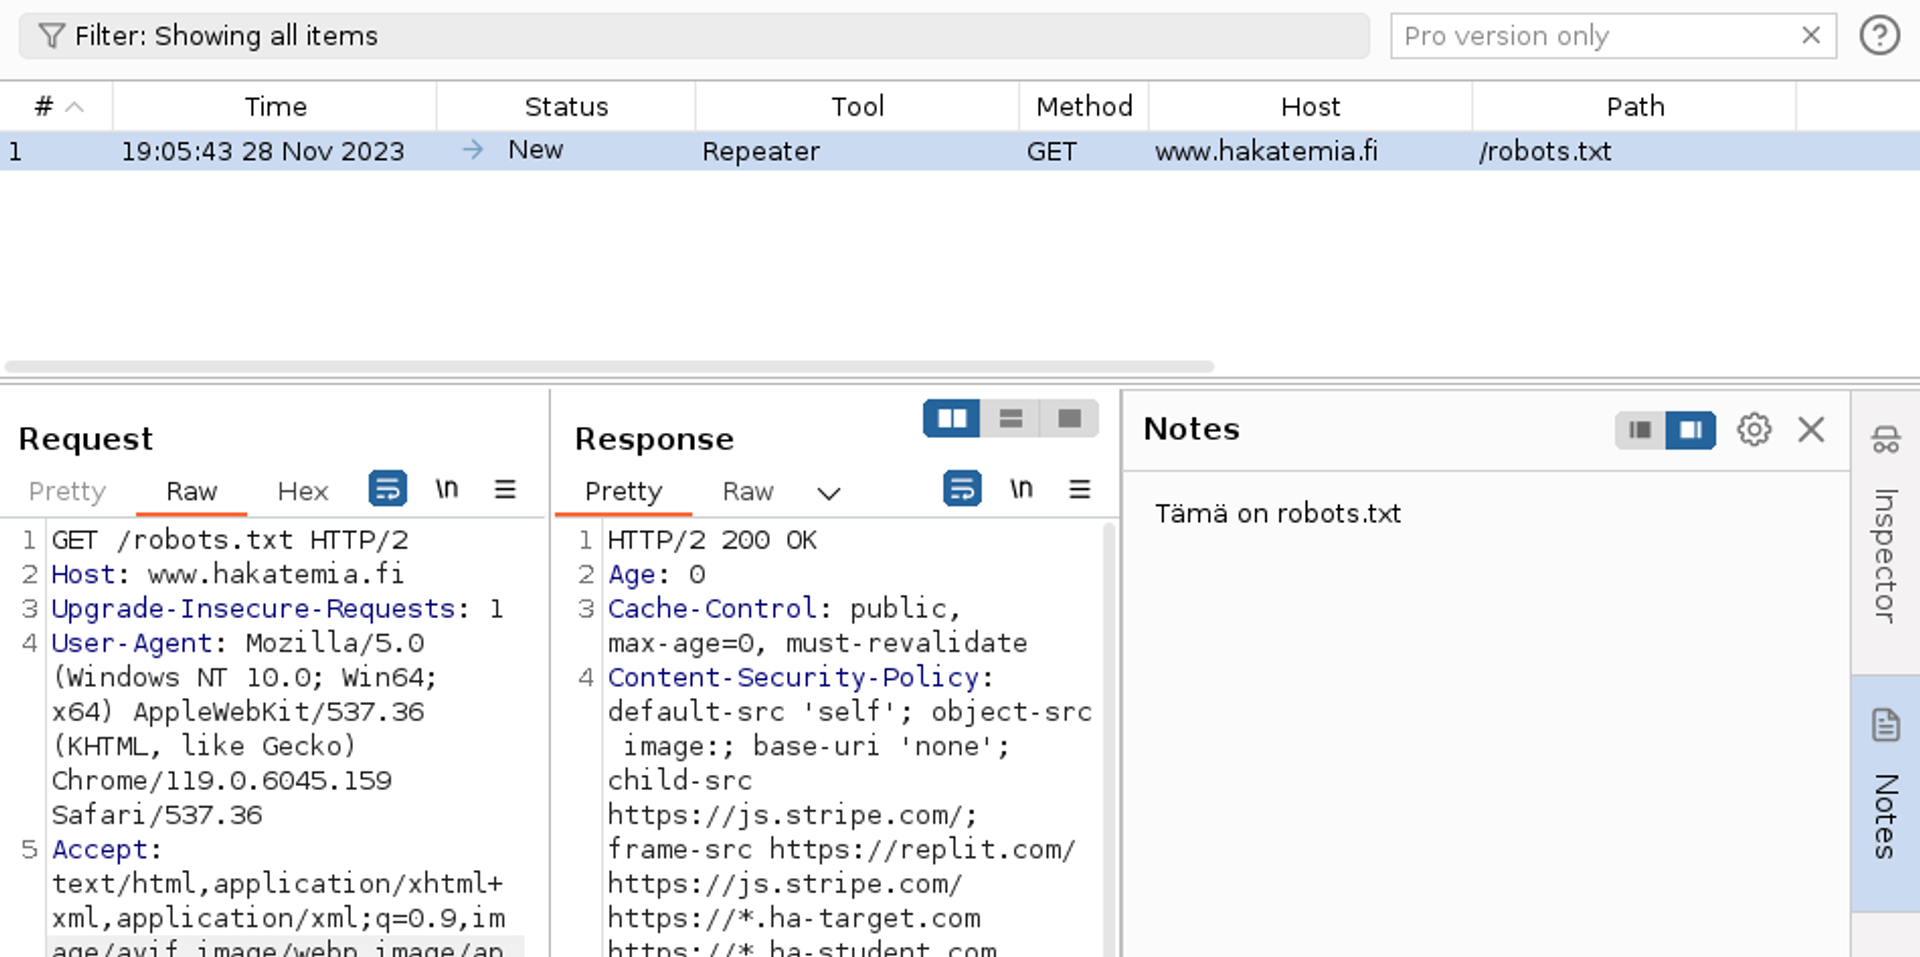Viewport: 1920px width, 957px height.
Task: Switch Response view to the Pretty tab
Action: [623, 491]
